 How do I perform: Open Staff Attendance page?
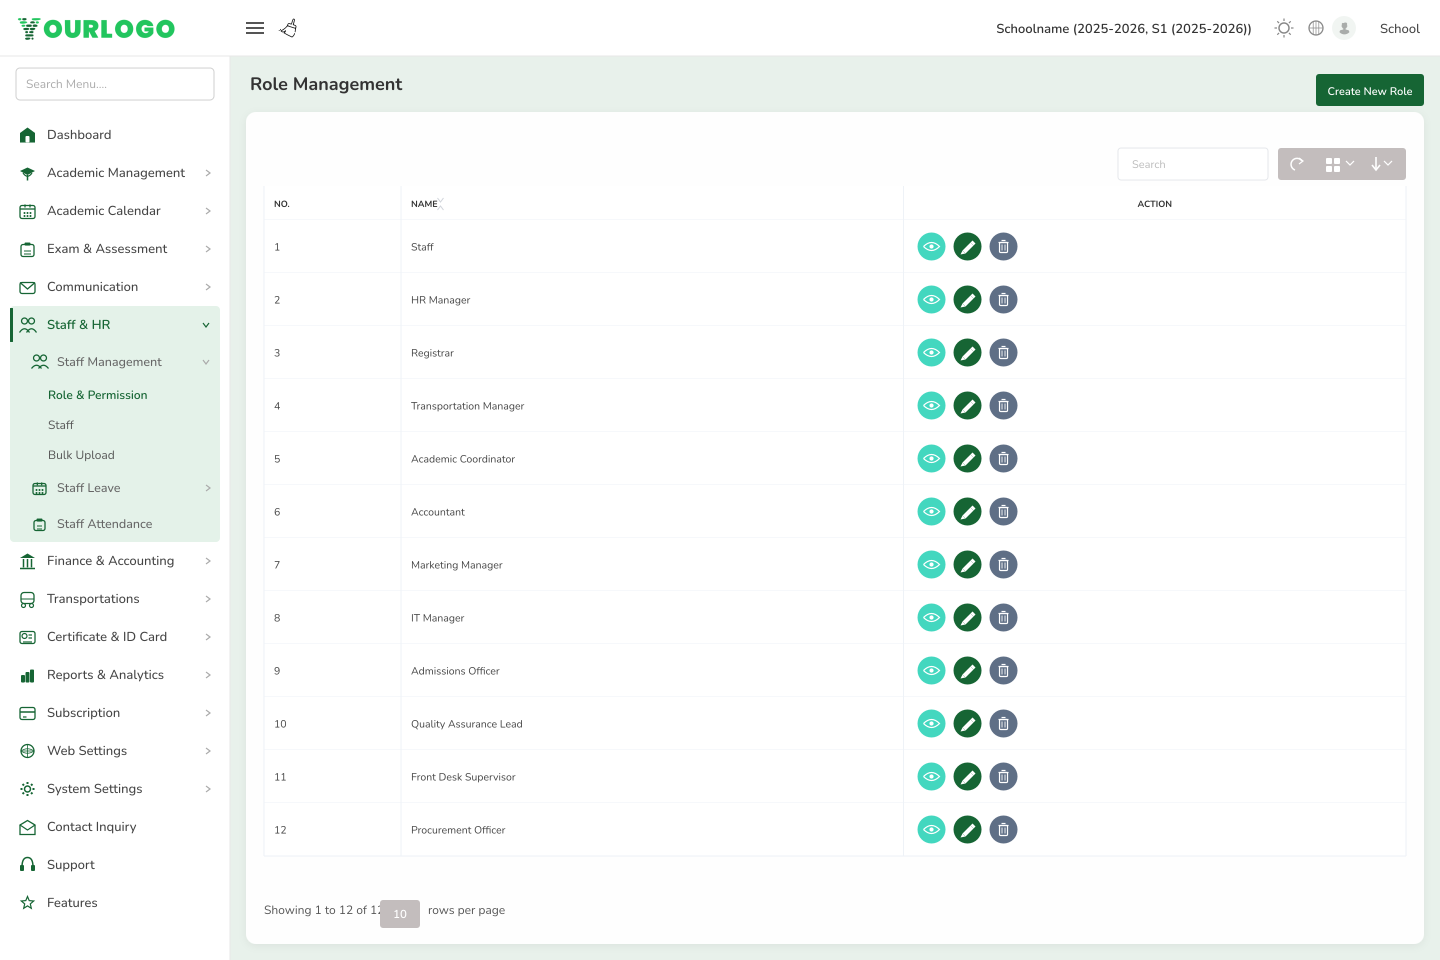tap(120, 524)
